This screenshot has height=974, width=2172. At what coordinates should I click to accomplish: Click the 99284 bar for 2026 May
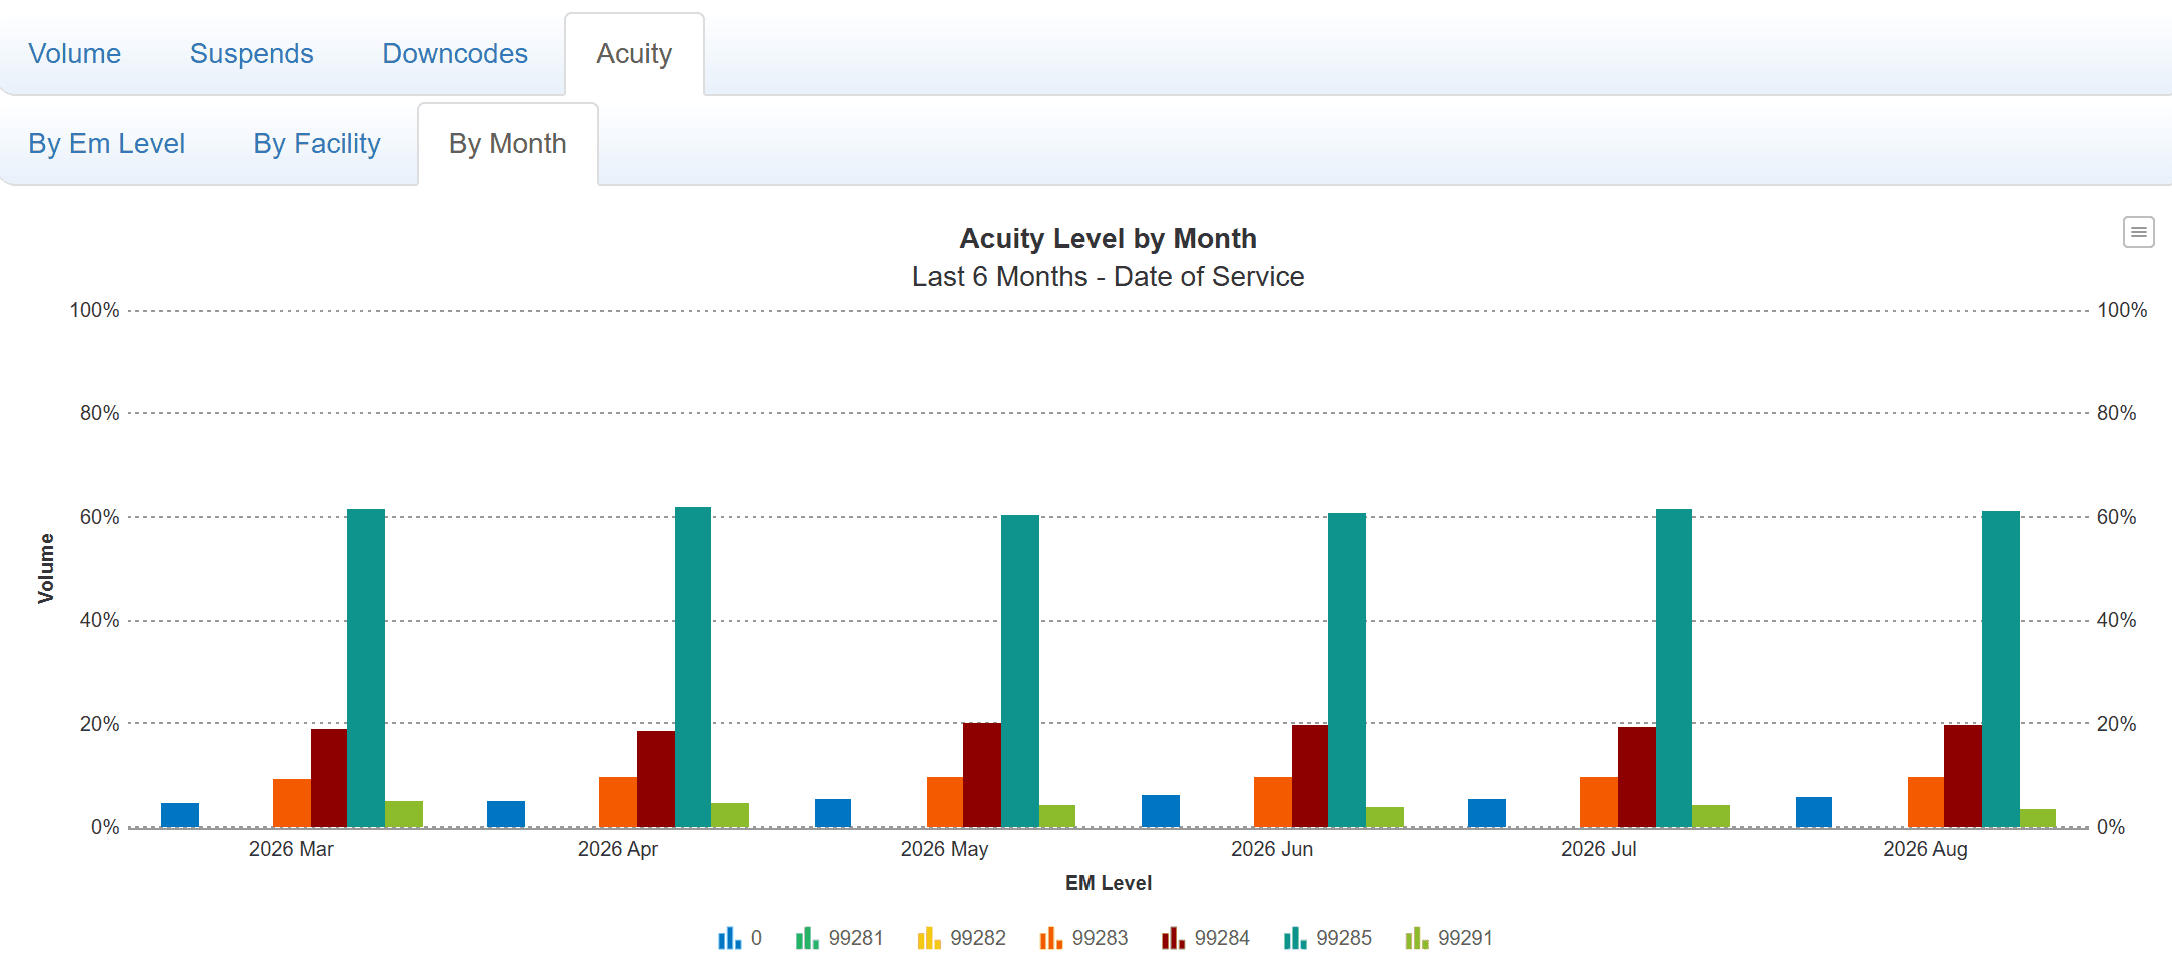pyautogui.click(x=982, y=775)
